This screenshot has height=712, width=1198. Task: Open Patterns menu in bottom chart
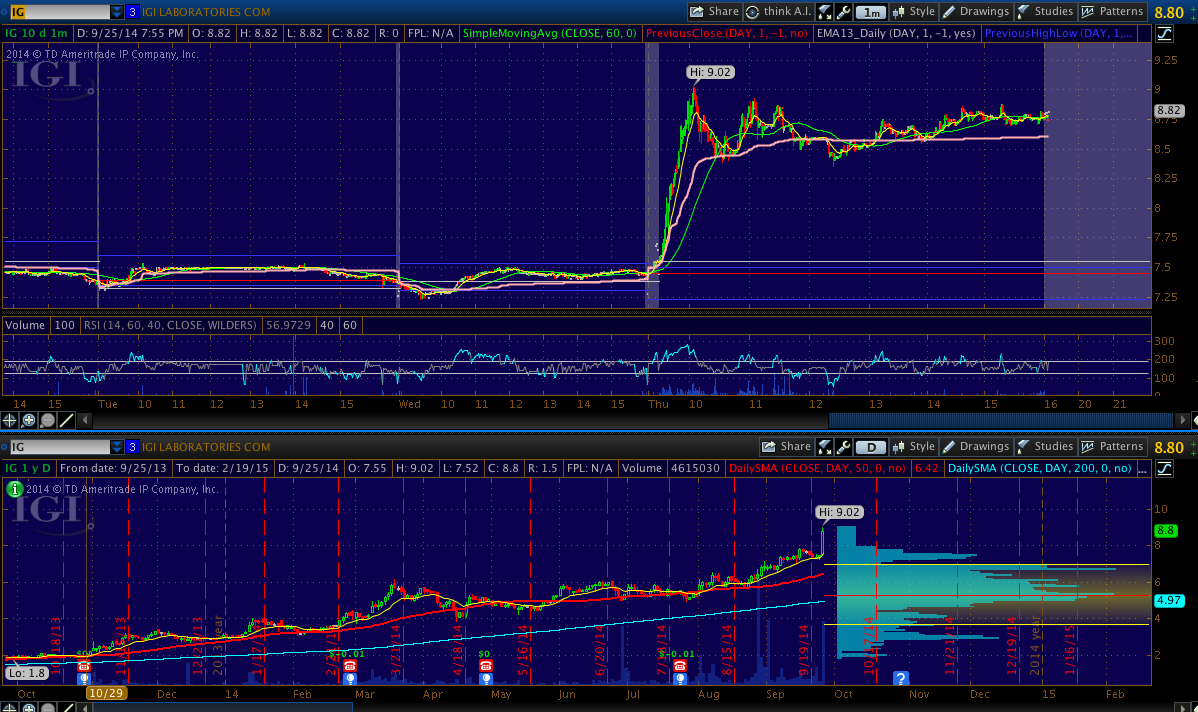tap(1112, 447)
